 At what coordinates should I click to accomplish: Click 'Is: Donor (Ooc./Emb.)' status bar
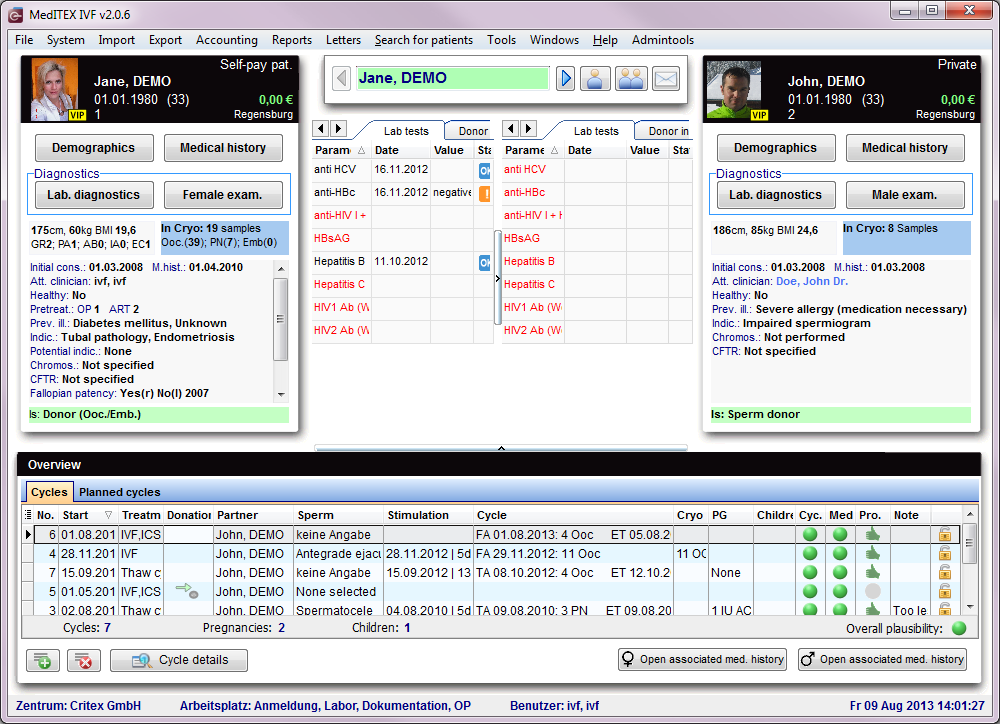159,415
